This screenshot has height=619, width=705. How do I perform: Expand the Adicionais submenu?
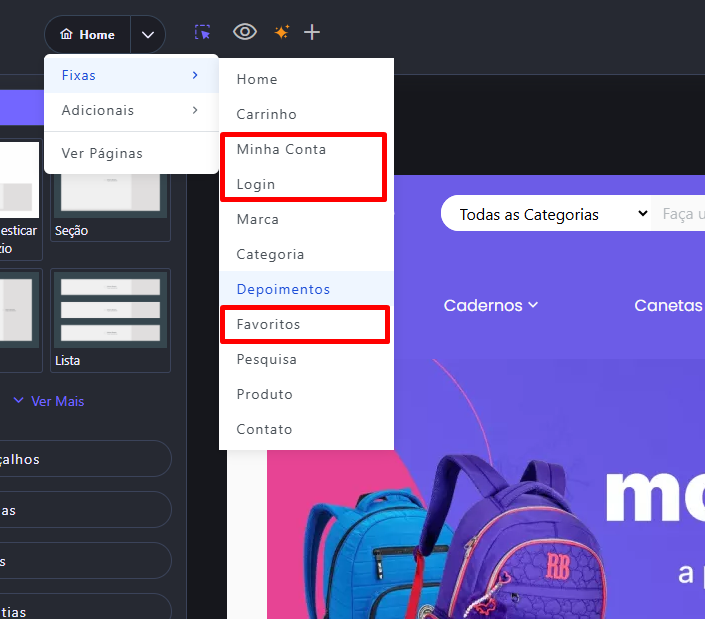[131, 110]
